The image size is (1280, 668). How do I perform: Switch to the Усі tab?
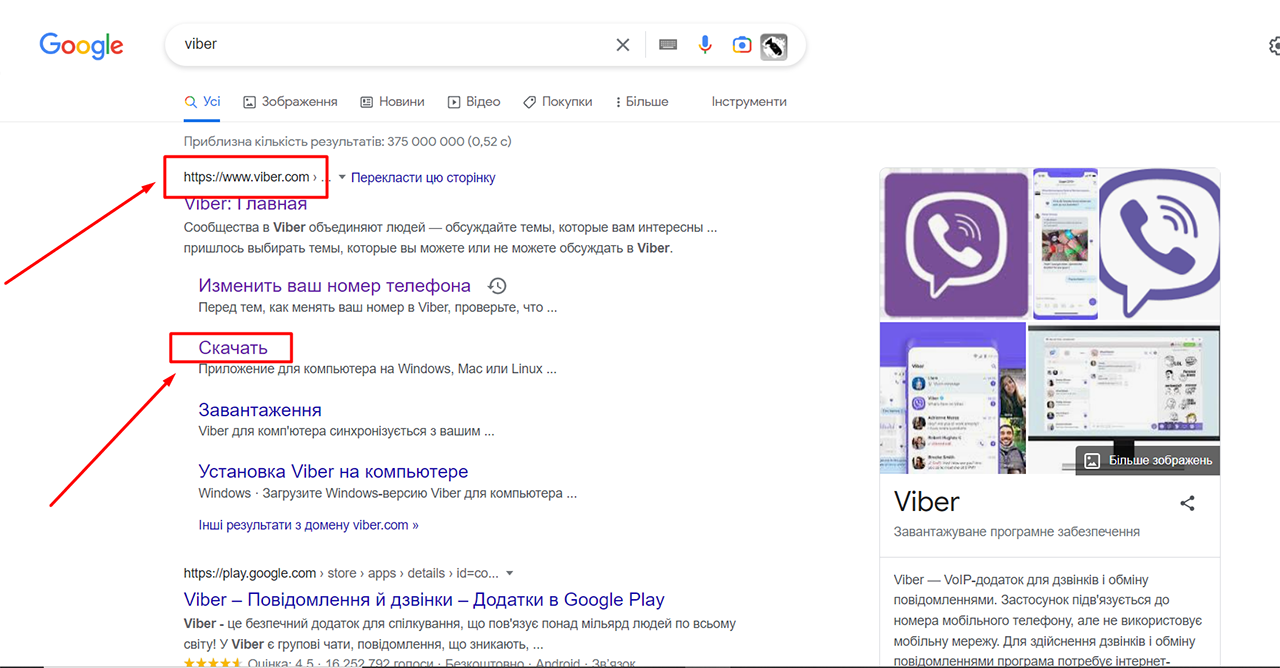[x=202, y=102]
